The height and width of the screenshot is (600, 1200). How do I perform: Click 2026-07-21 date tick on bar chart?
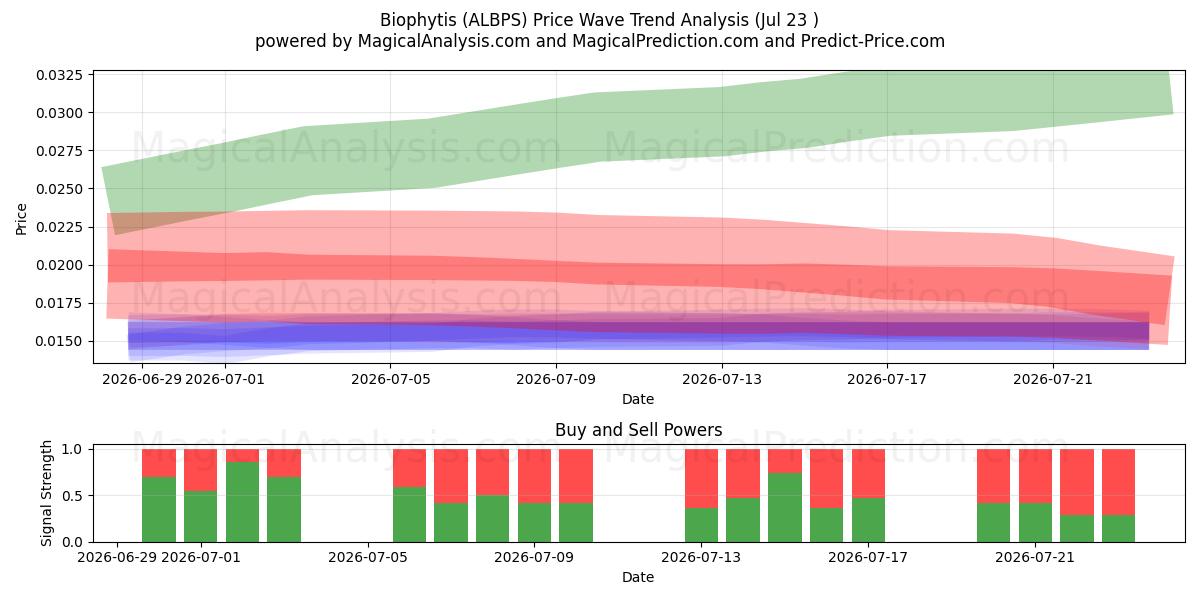pos(1035,557)
